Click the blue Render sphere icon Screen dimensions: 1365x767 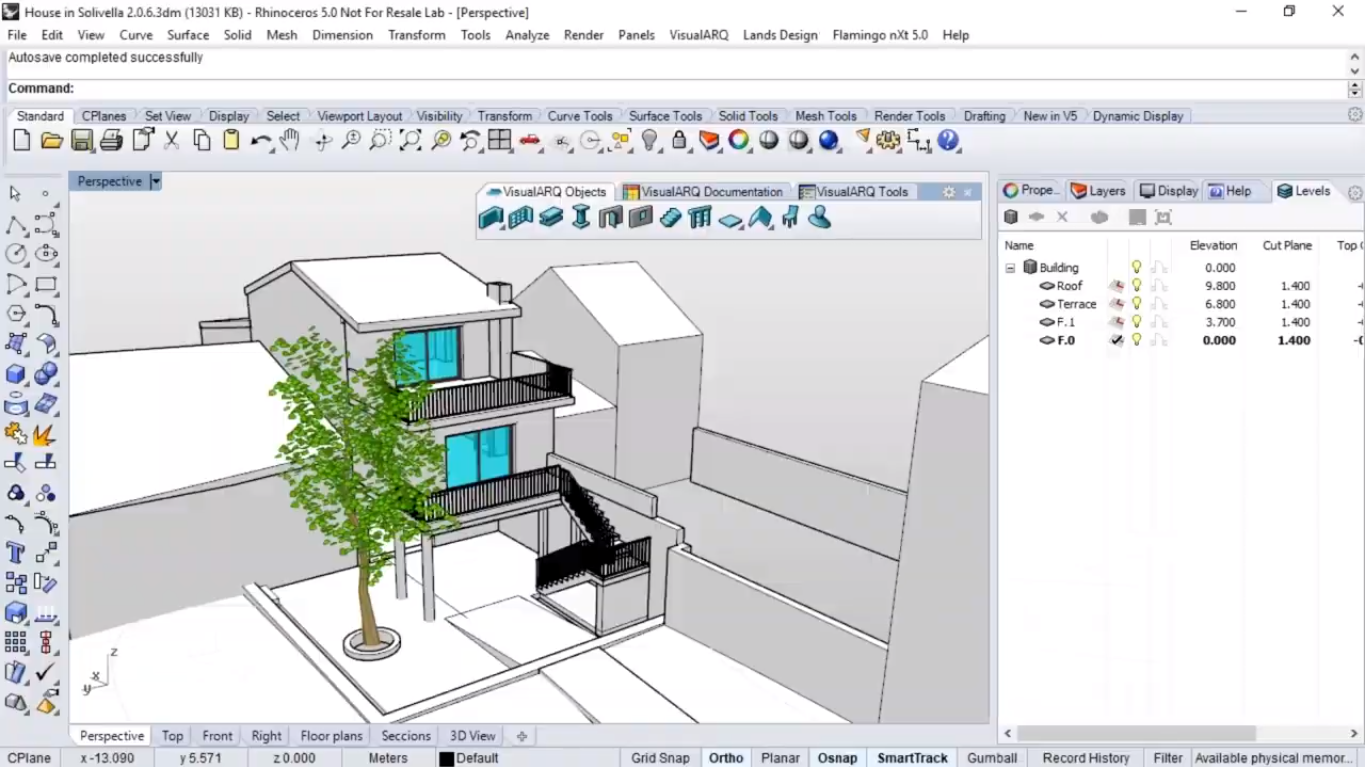tap(829, 141)
